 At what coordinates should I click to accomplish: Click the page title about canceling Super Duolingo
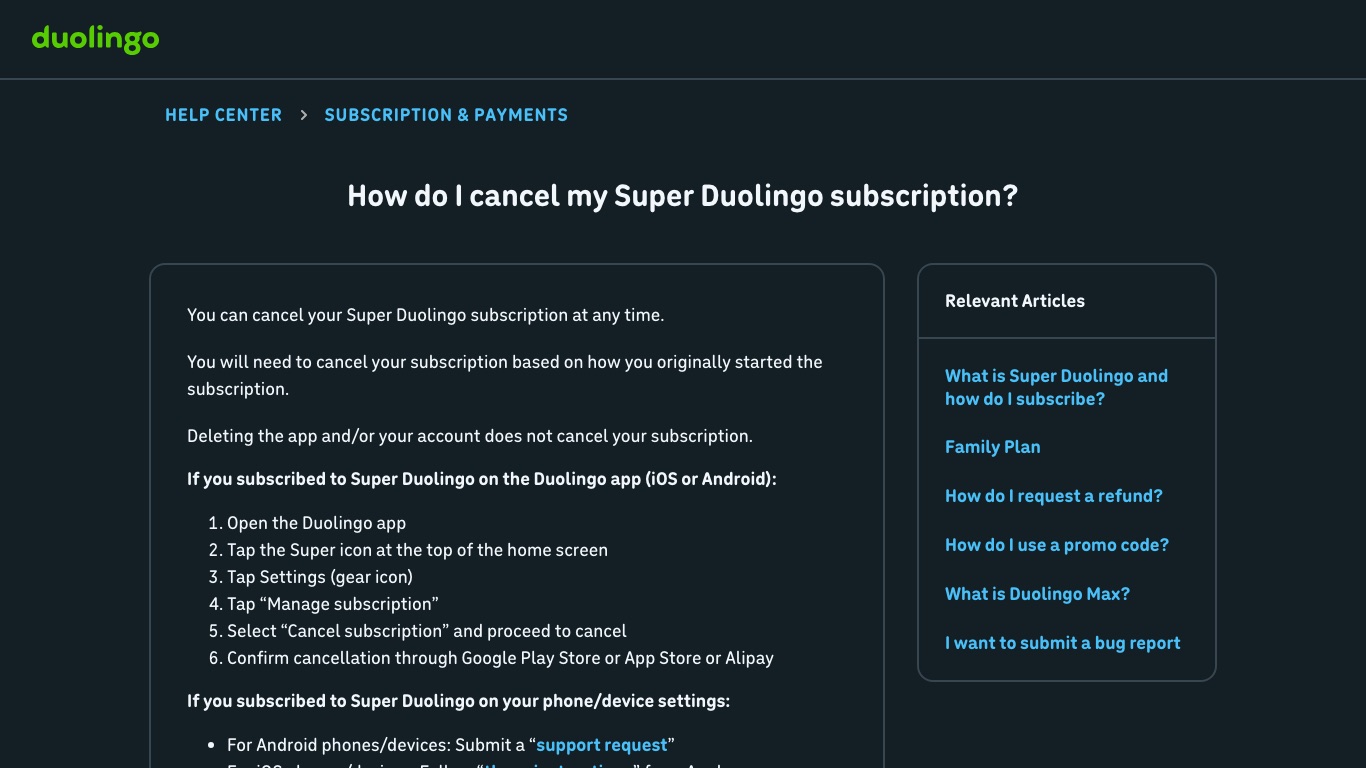click(x=682, y=195)
